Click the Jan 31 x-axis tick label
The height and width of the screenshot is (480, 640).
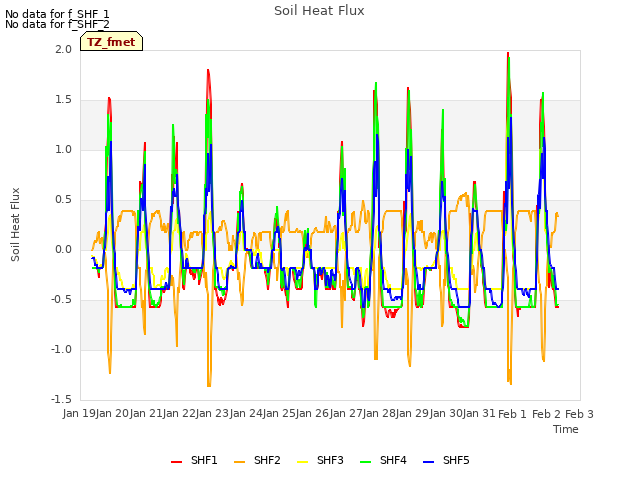tap(480, 414)
